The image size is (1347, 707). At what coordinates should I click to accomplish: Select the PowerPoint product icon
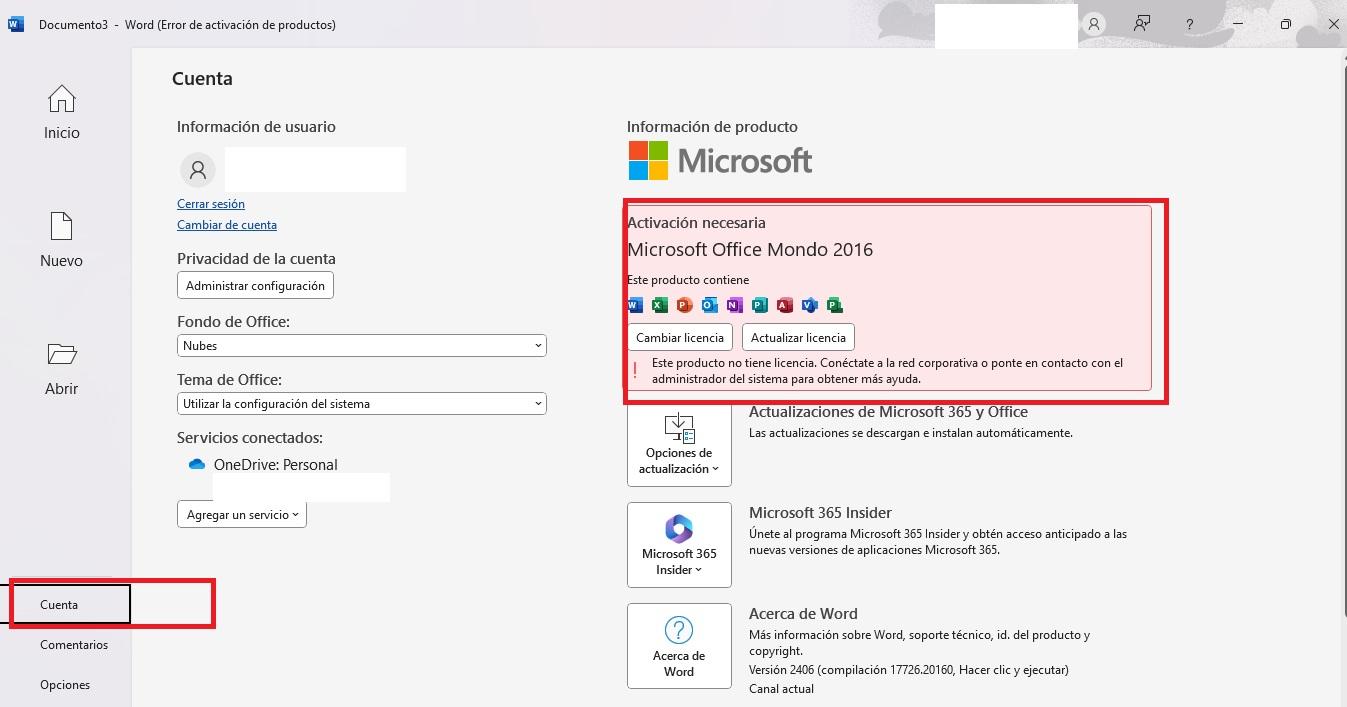tap(683, 305)
